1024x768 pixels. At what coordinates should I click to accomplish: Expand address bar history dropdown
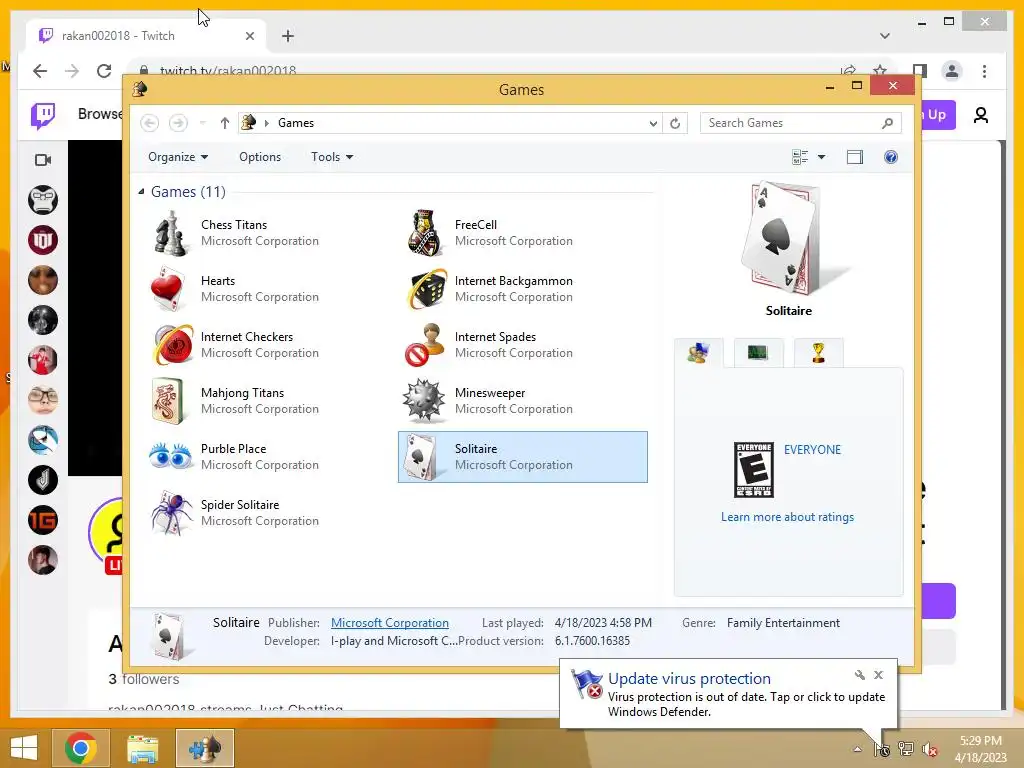coord(653,123)
